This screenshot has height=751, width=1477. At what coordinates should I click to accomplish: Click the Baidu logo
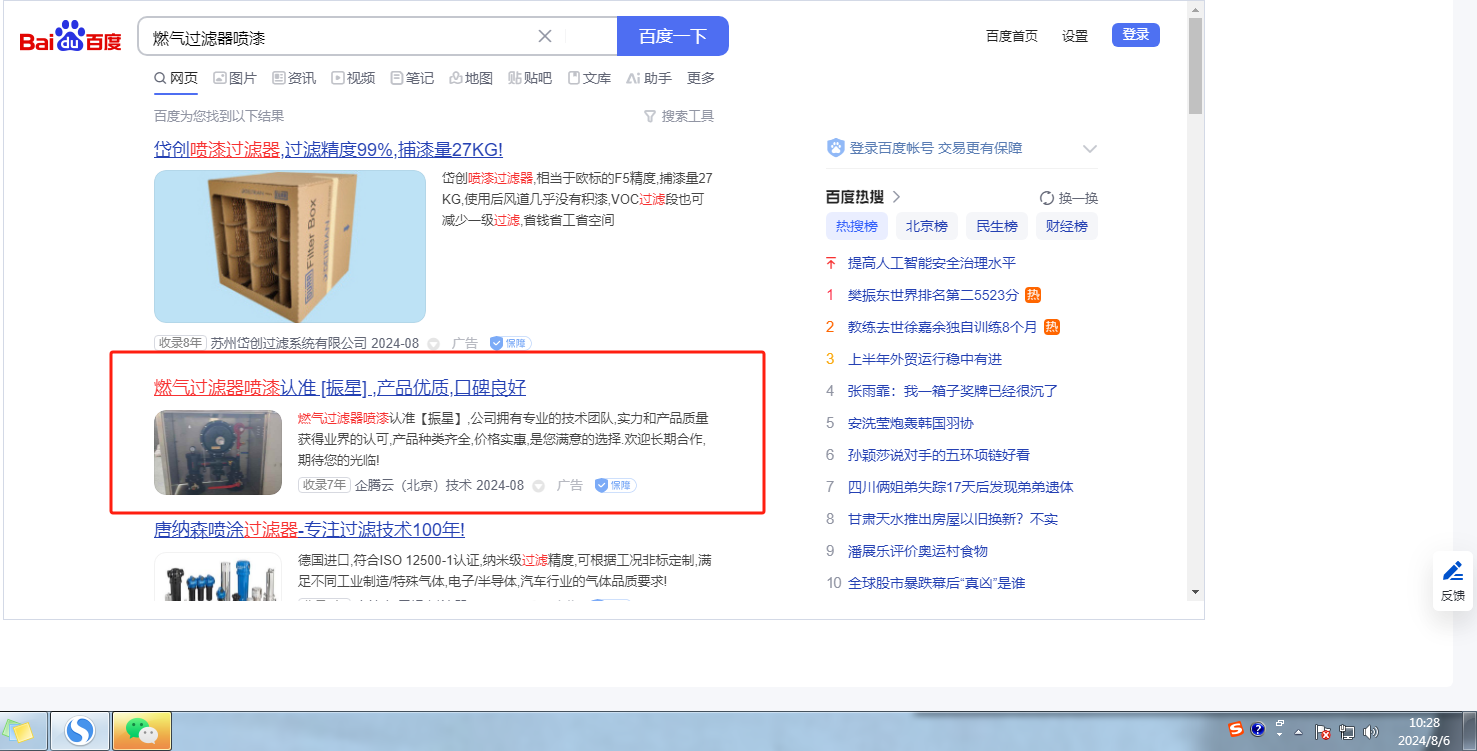point(70,38)
